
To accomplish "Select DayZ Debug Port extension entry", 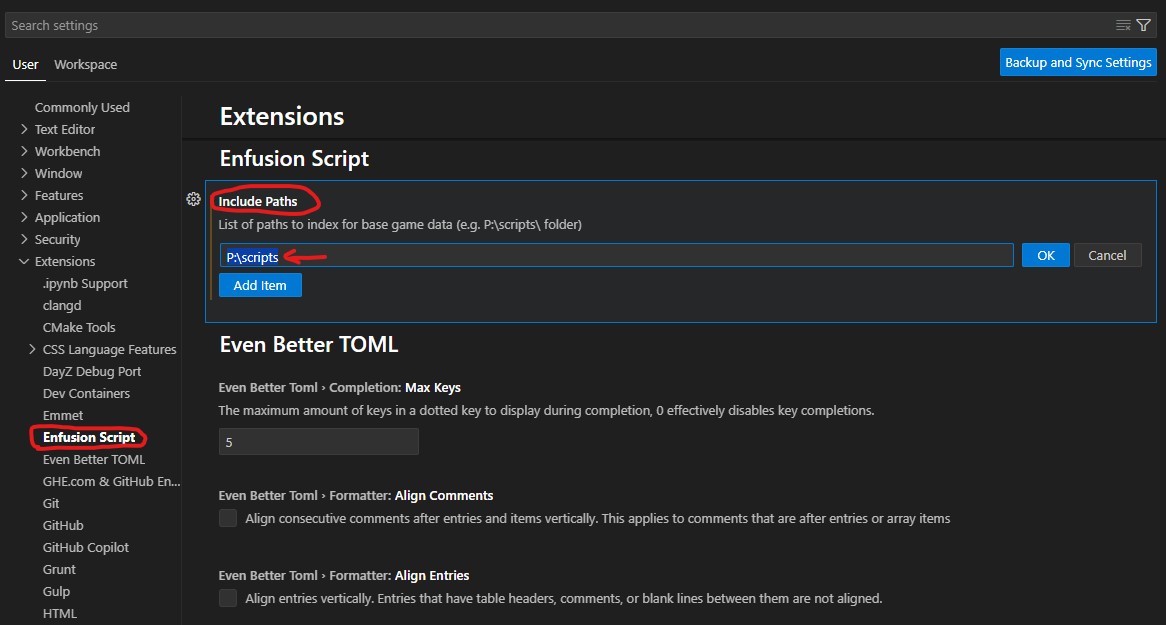I will [92, 371].
